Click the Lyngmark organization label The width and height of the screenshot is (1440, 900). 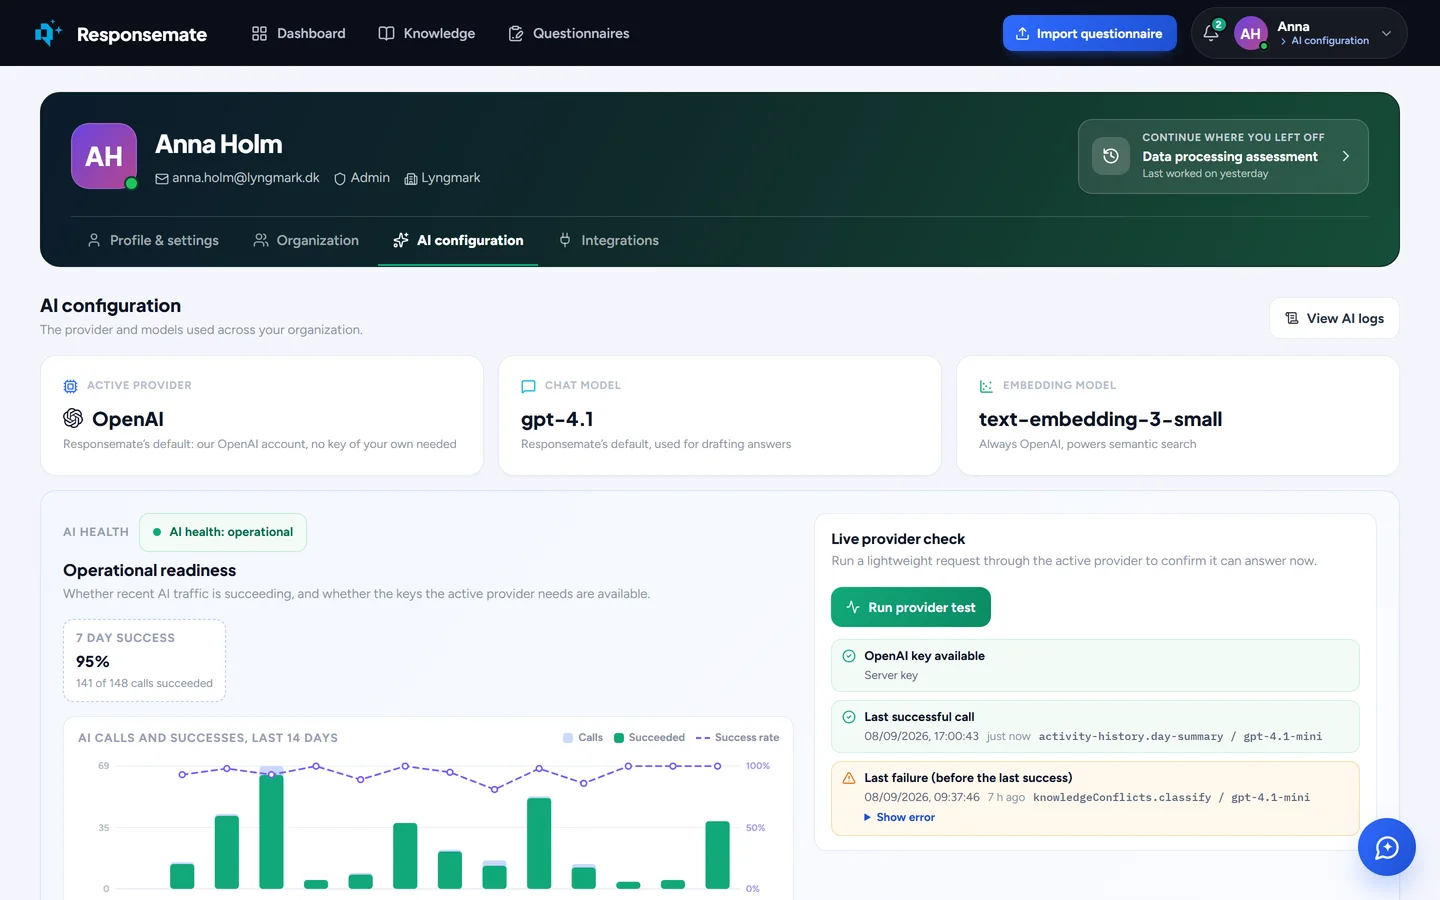click(450, 178)
